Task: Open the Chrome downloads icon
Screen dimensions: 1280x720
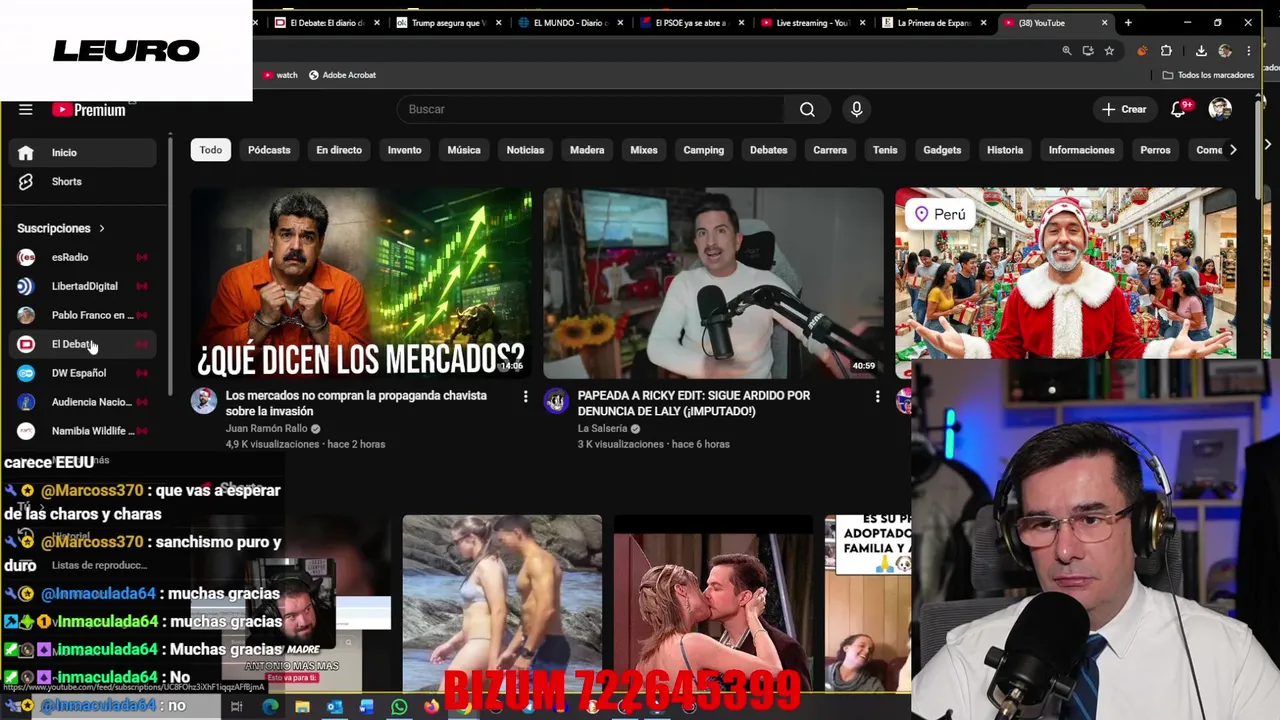Action: 1201,51
